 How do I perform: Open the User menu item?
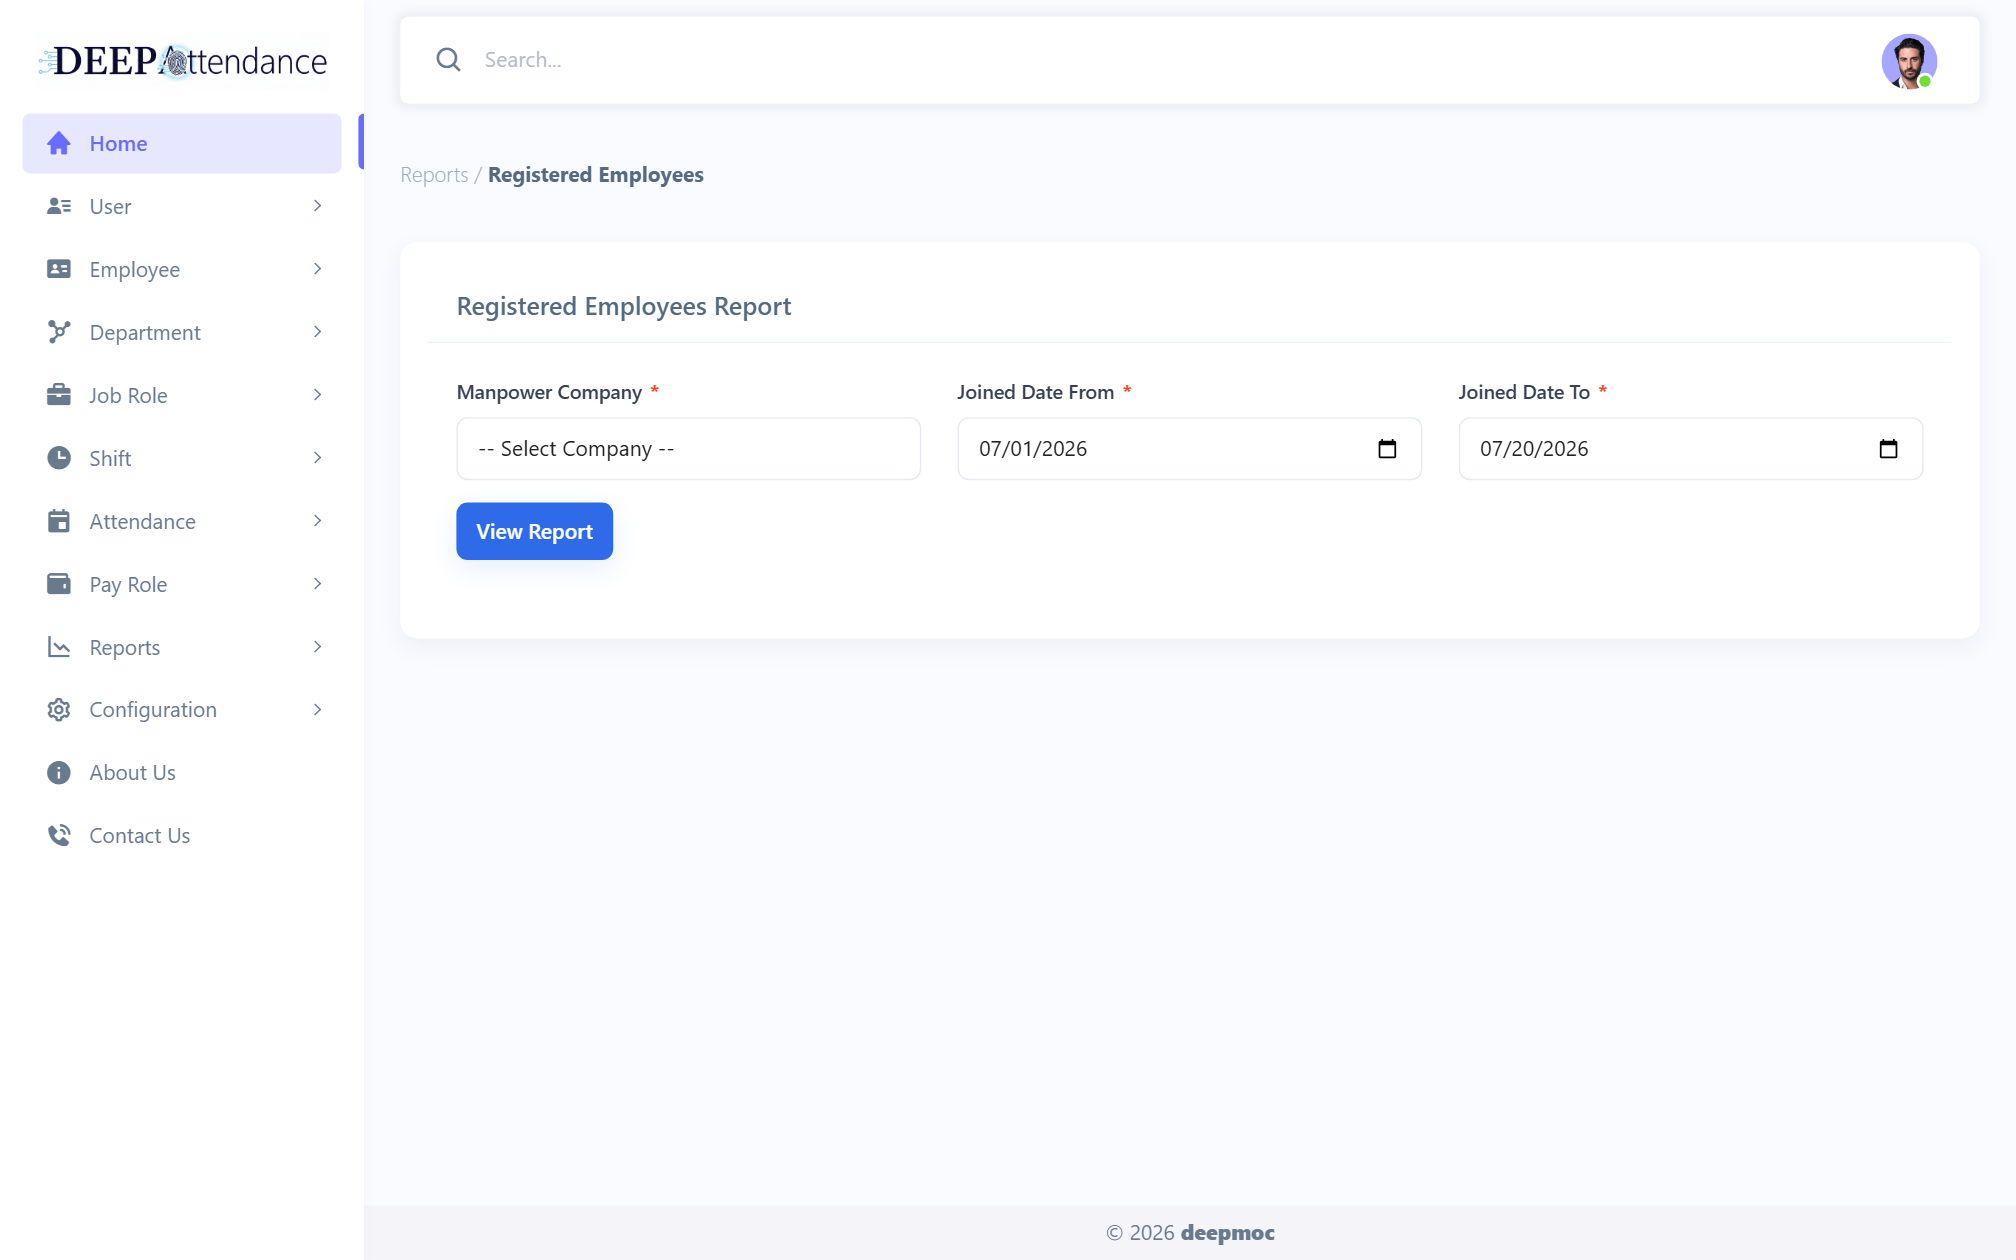point(182,206)
